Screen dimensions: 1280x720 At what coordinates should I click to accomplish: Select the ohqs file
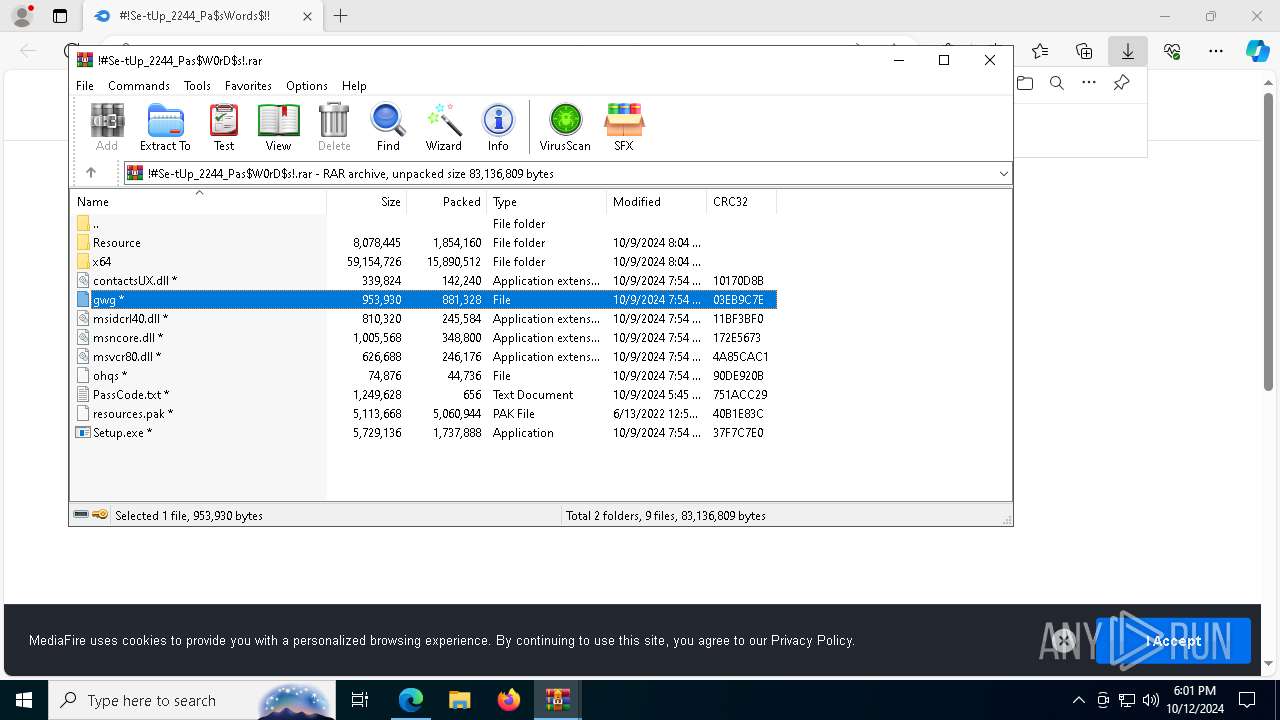click(425, 376)
